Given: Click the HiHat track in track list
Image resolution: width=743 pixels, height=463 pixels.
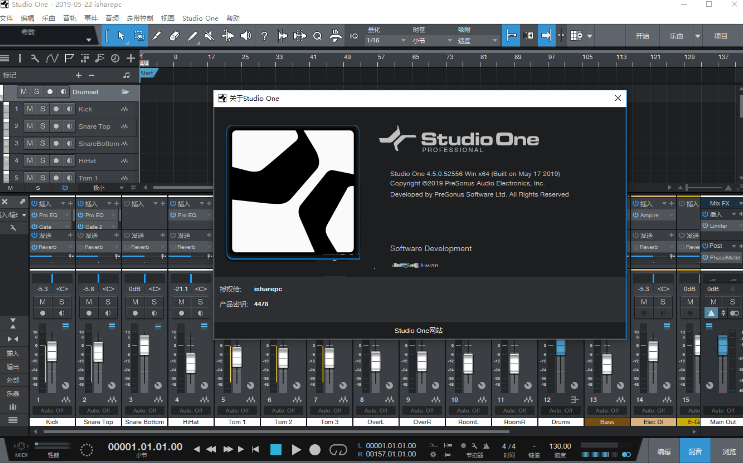Looking at the screenshot, I should (x=88, y=160).
